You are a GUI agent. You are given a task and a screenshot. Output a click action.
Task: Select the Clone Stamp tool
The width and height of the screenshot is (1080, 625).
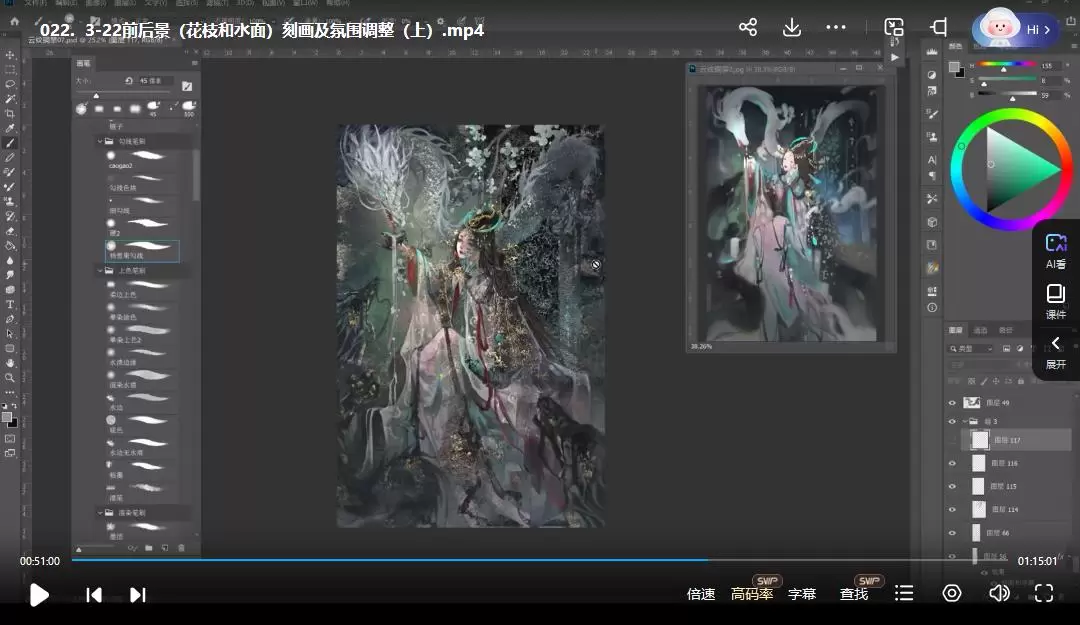click(x=10, y=201)
